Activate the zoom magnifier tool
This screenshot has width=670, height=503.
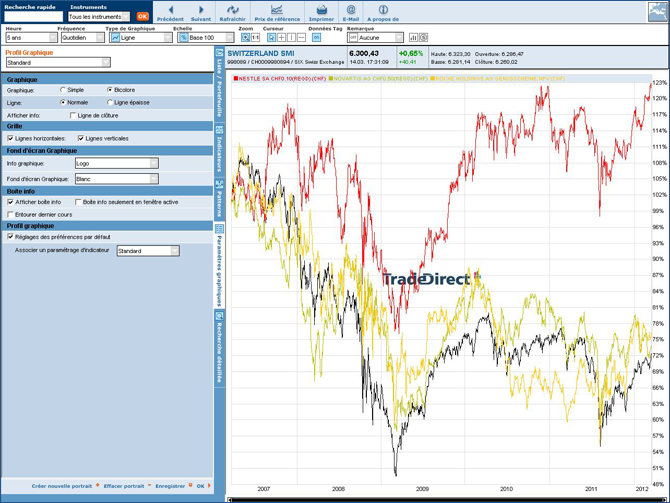pos(245,38)
